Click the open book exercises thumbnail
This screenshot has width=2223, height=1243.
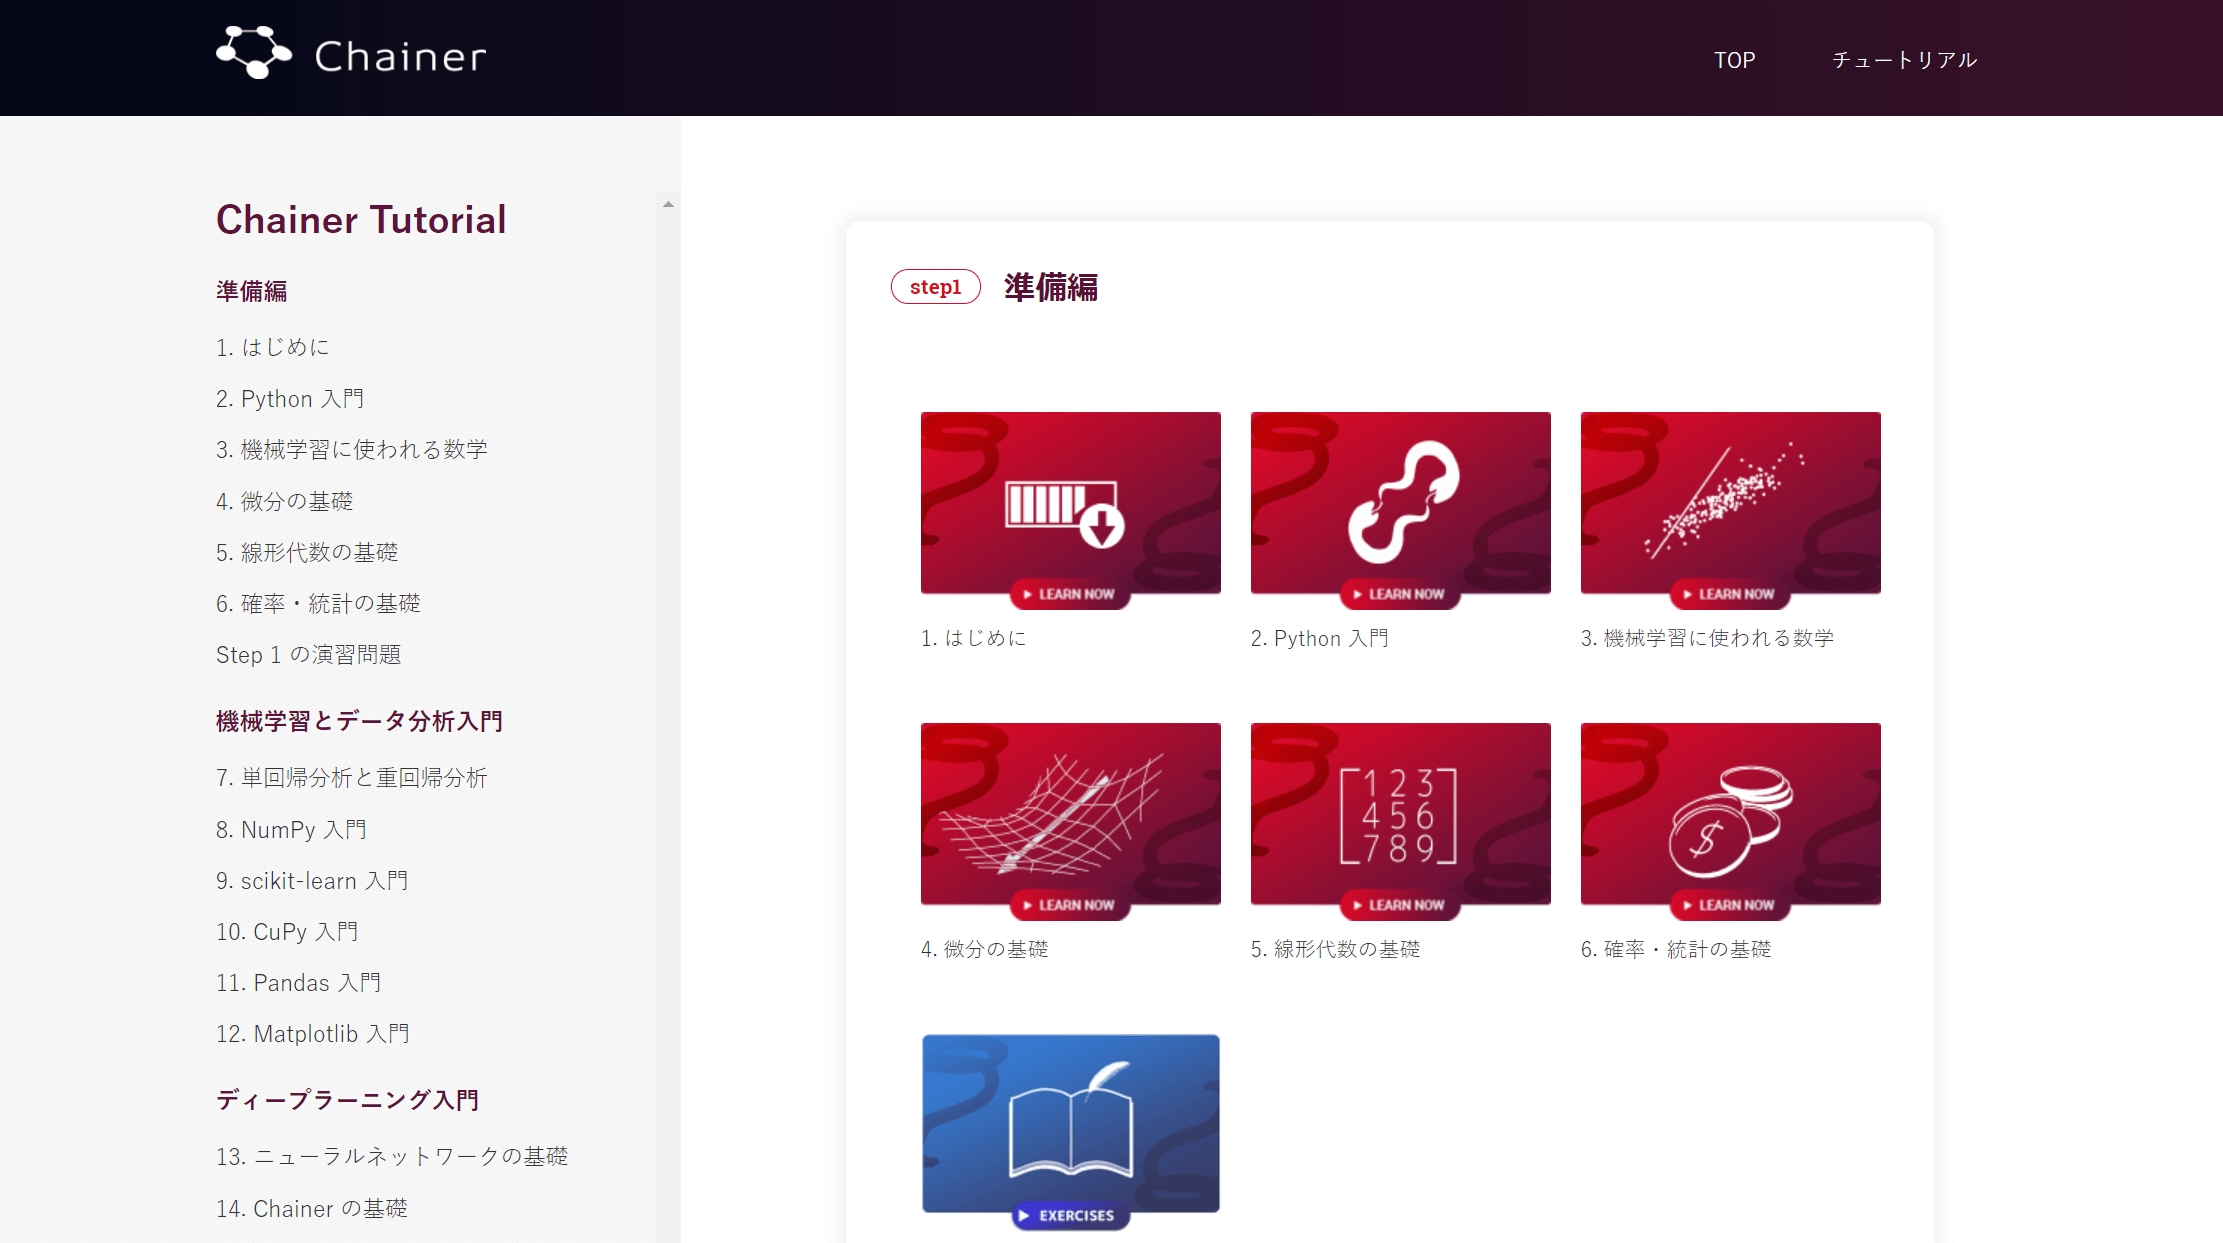(1071, 1124)
